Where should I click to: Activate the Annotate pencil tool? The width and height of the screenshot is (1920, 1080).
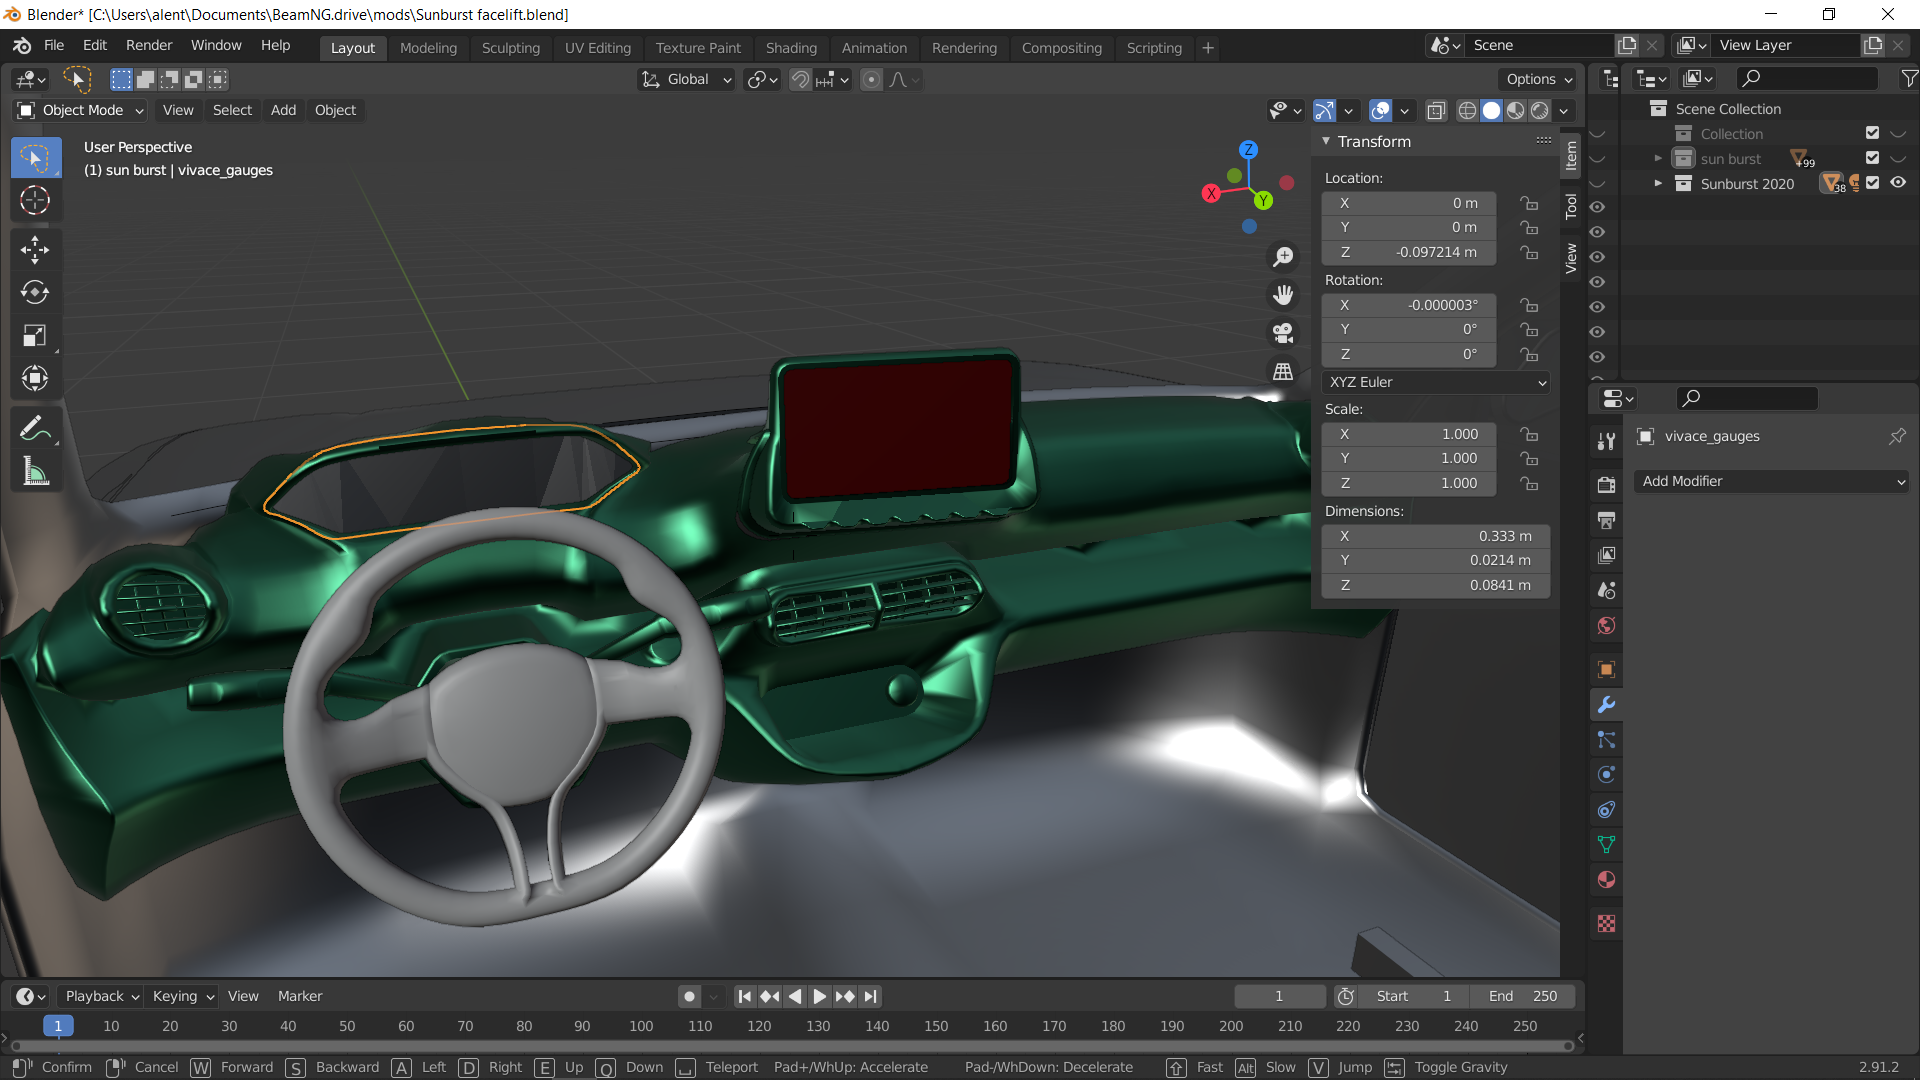35,429
